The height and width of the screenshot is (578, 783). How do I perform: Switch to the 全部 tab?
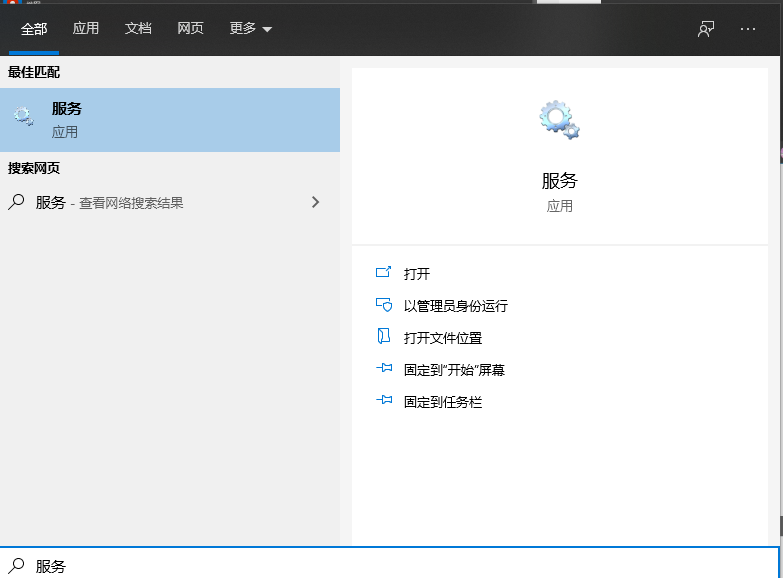[x=34, y=29]
